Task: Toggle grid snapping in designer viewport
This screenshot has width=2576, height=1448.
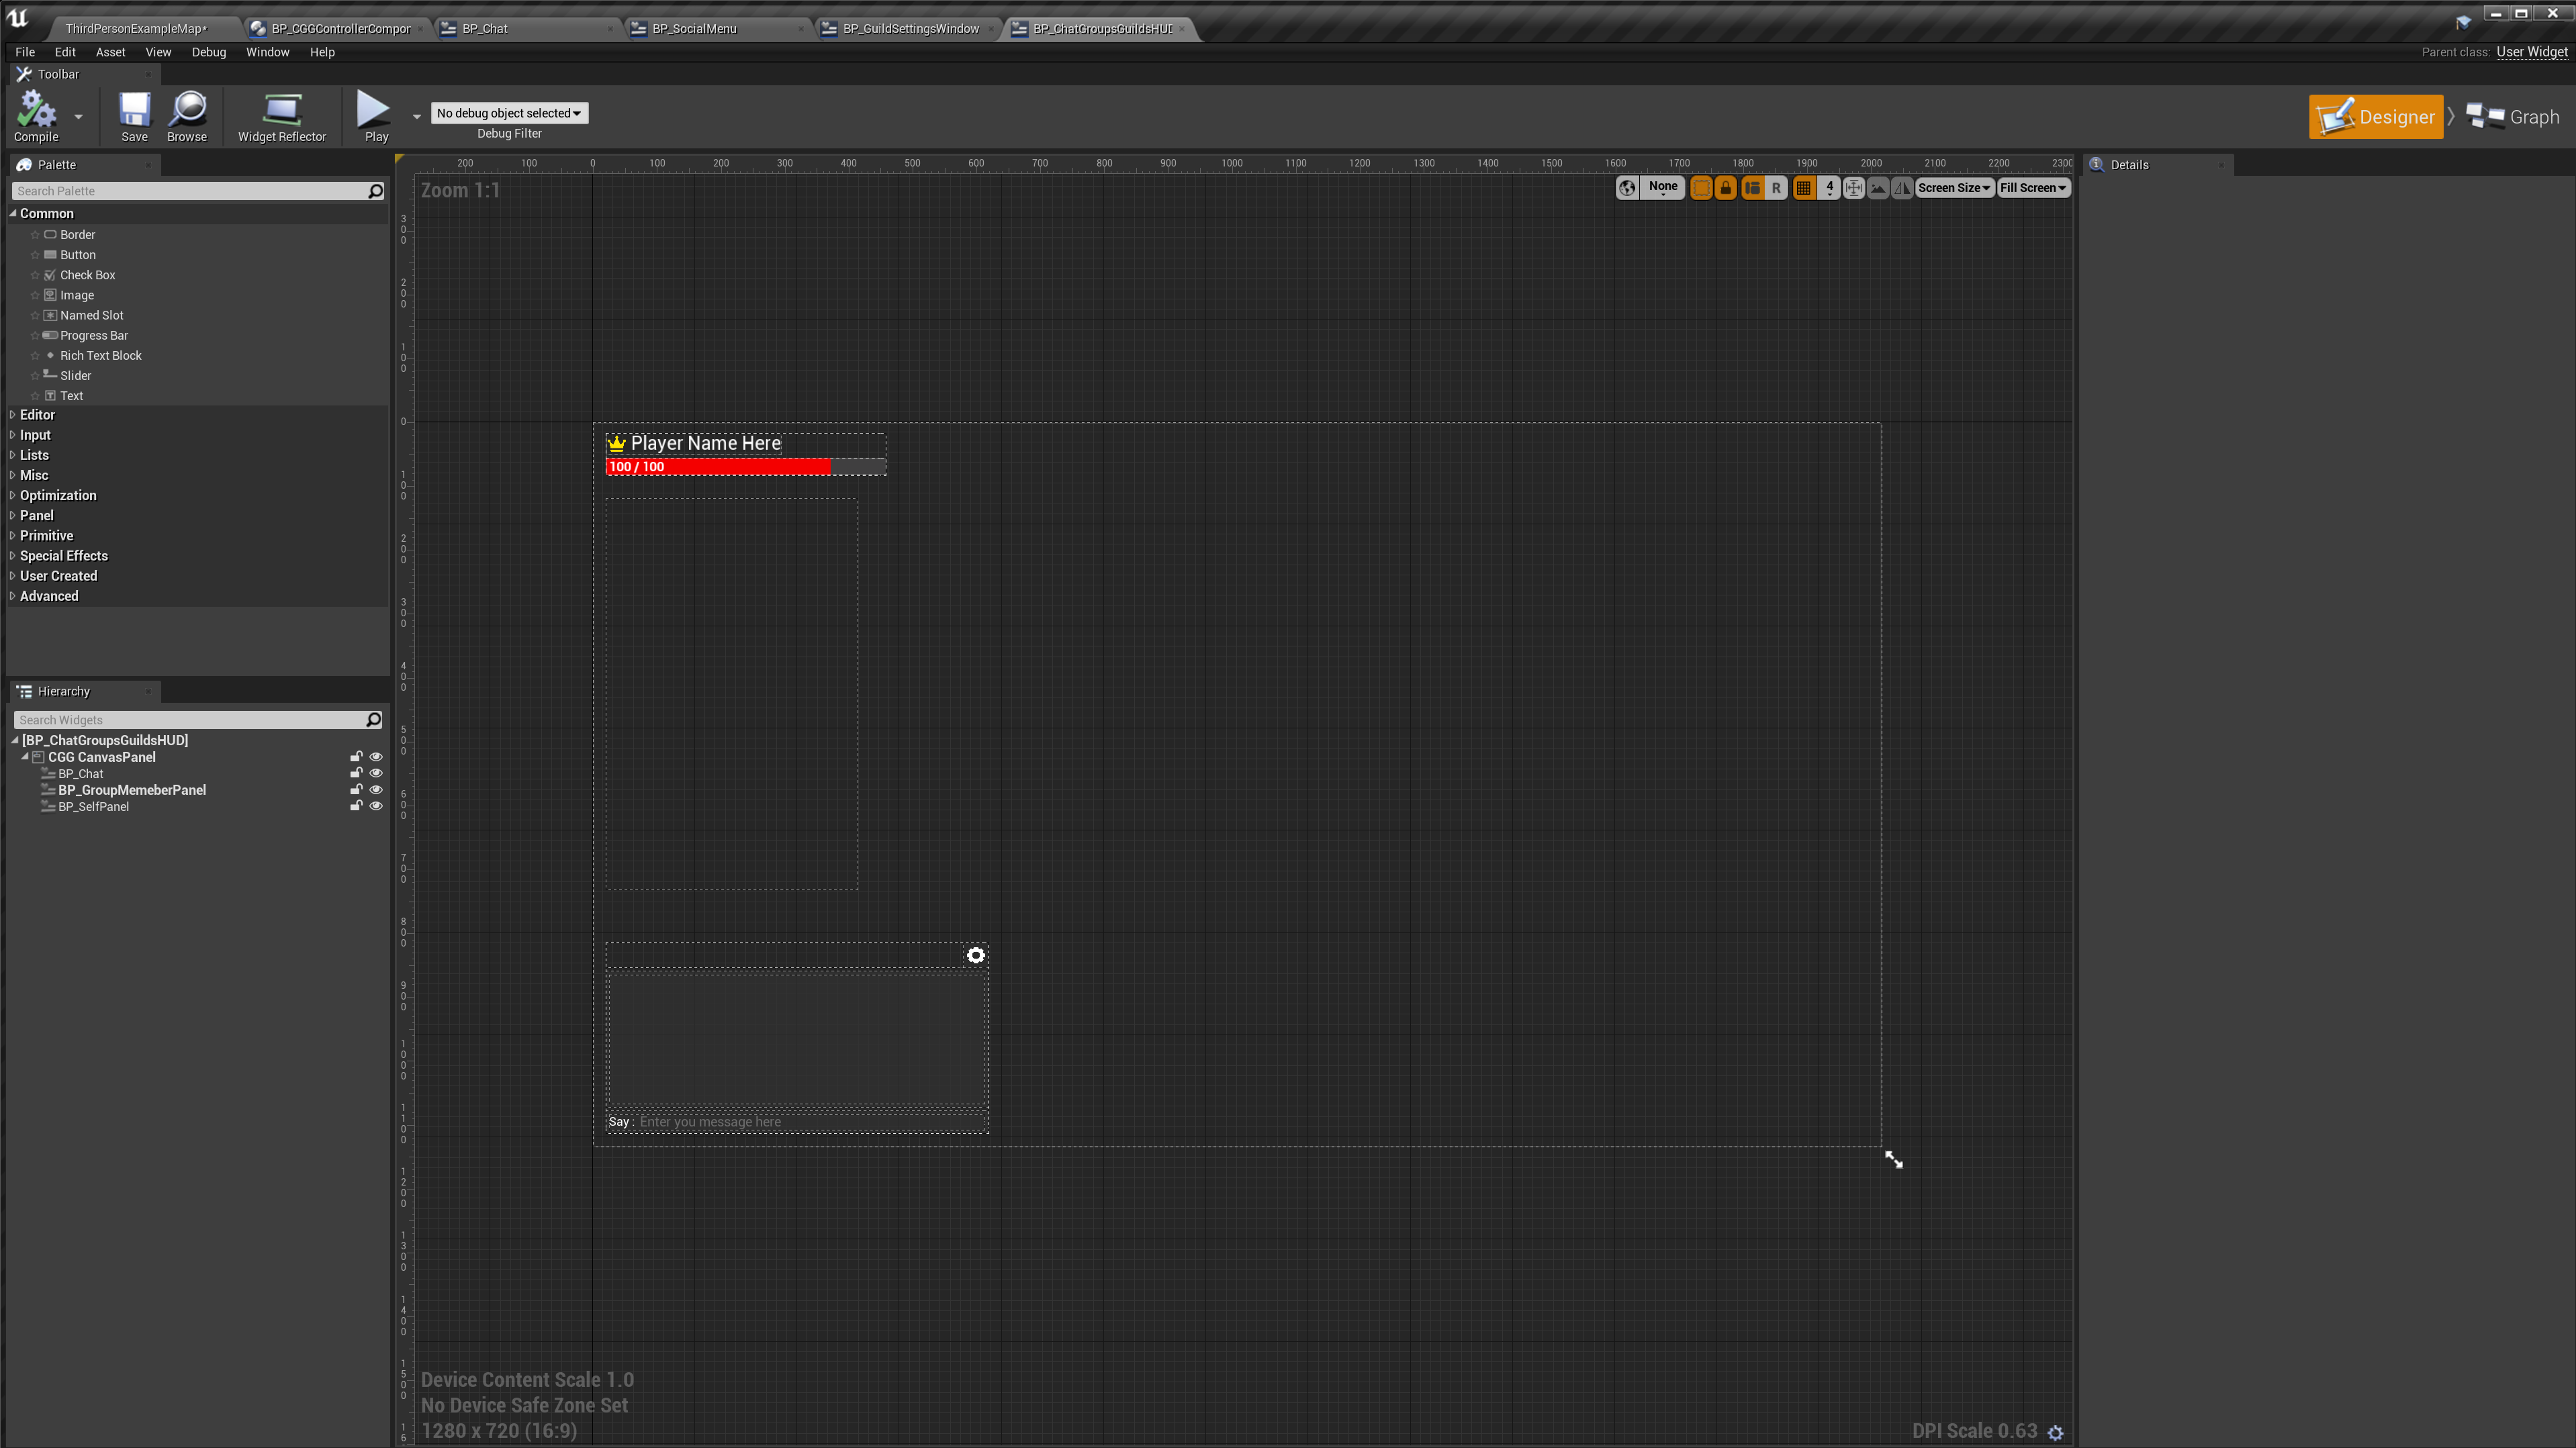Action: pyautogui.click(x=1803, y=187)
